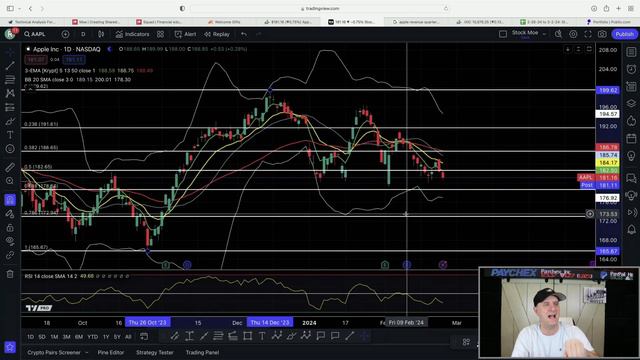Viewport: 640px width, 360px height.
Task: Open the AAPL symbol search box
Action: (35, 34)
